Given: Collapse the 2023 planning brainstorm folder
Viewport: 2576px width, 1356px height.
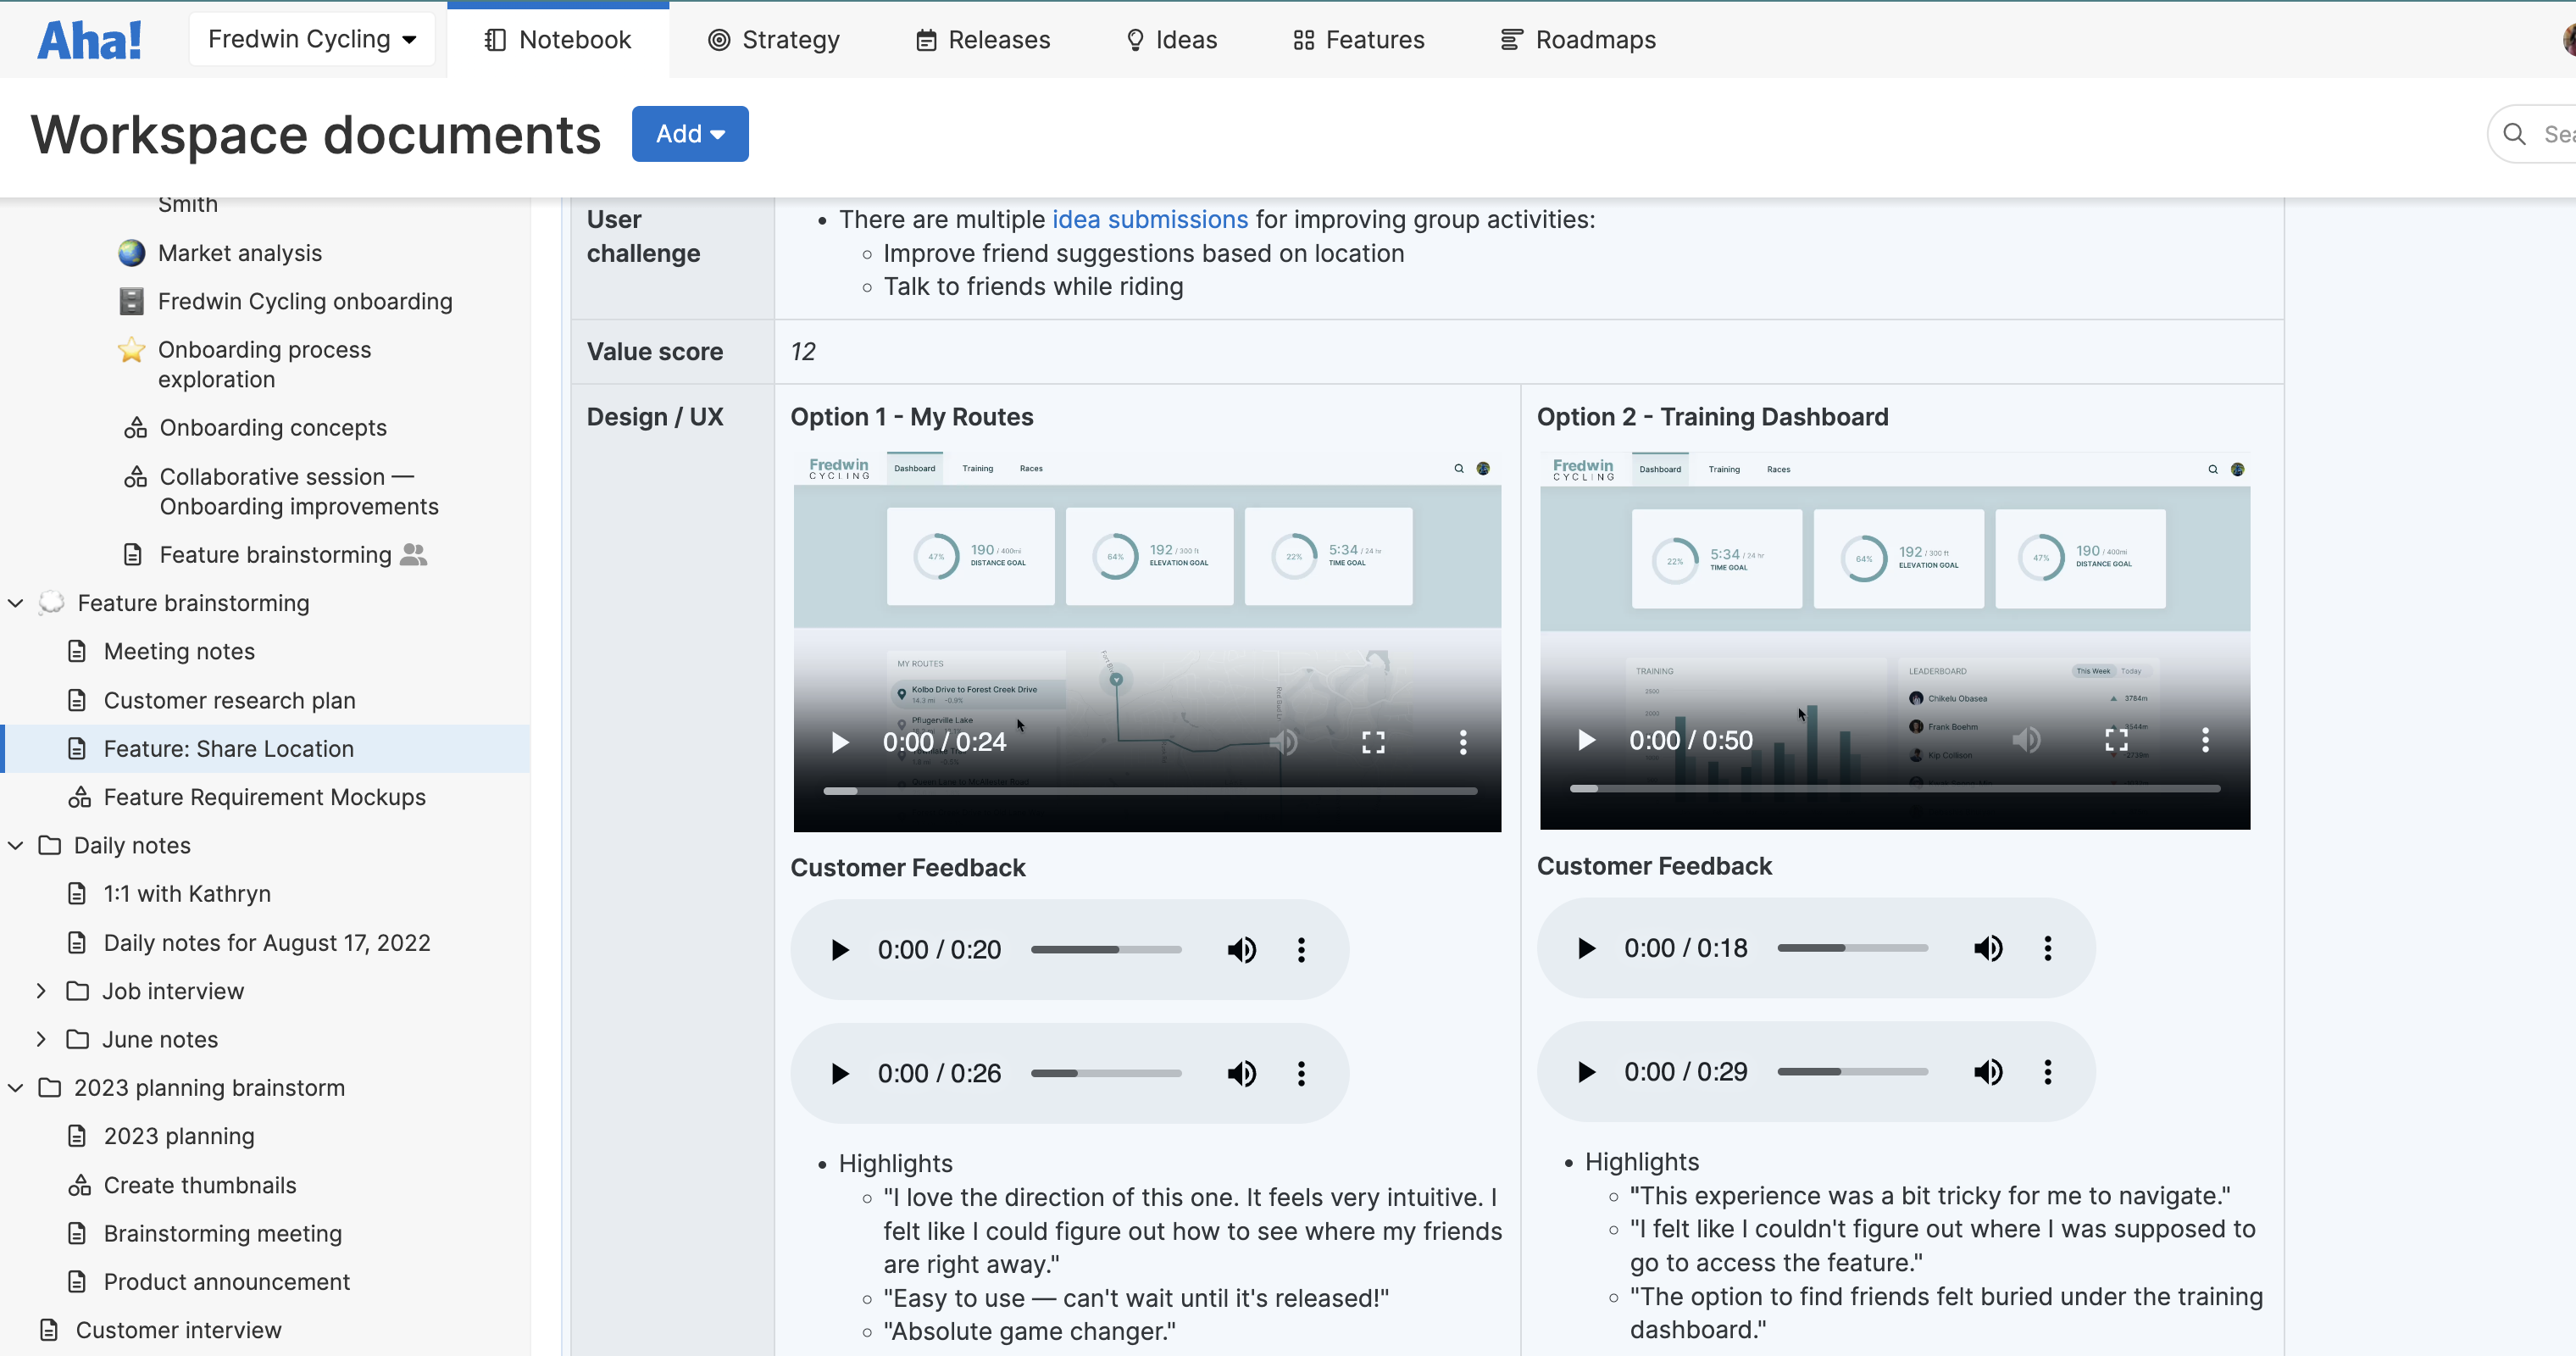Looking at the screenshot, I should (16, 1088).
